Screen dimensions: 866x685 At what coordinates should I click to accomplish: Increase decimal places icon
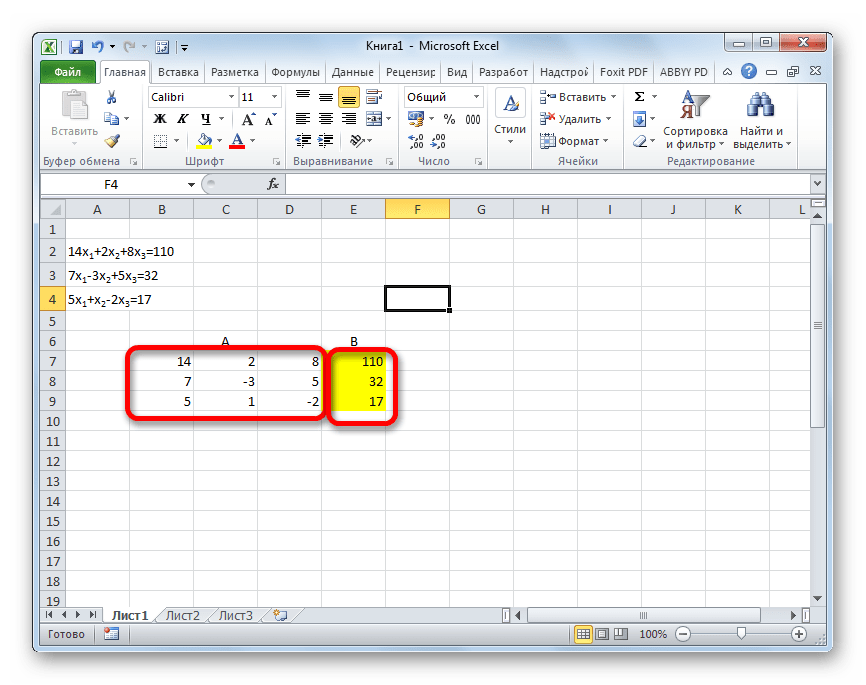(x=415, y=141)
